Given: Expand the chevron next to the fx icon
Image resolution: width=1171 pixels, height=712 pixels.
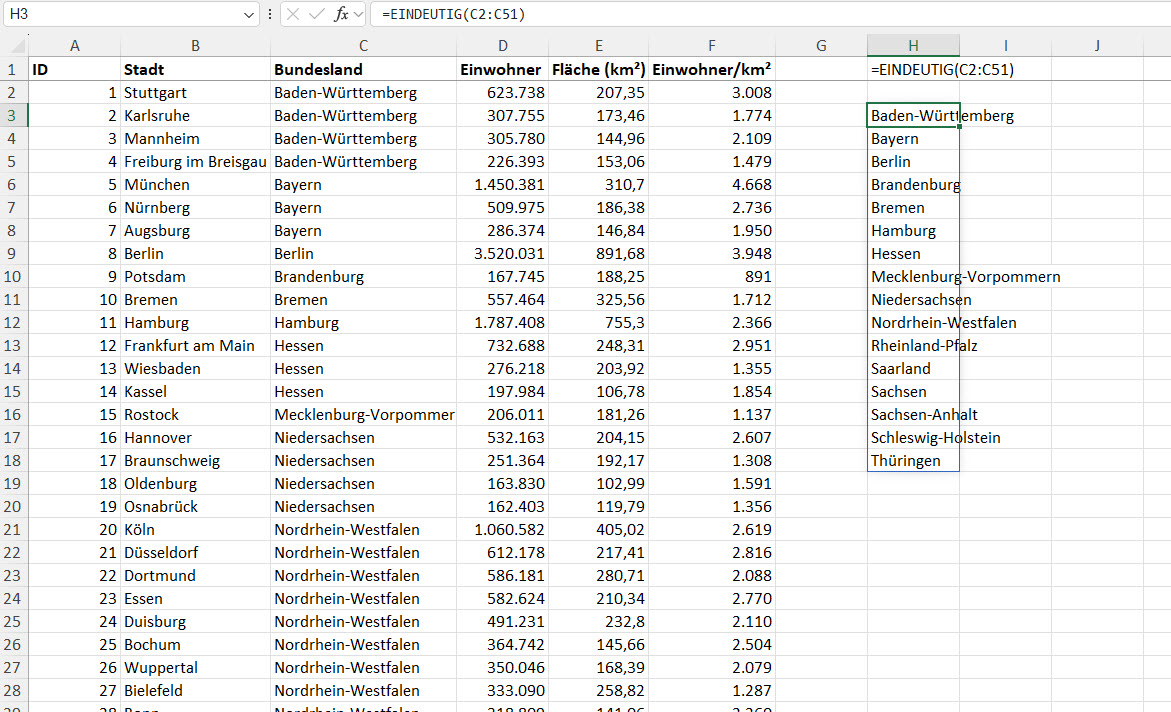Looking at the screenshot, I should [358, 14].
